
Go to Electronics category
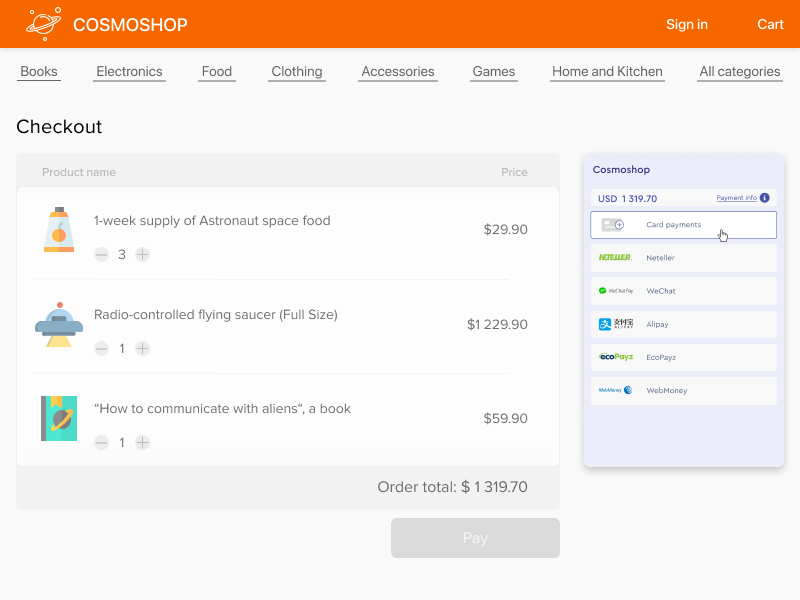(129, 72)
